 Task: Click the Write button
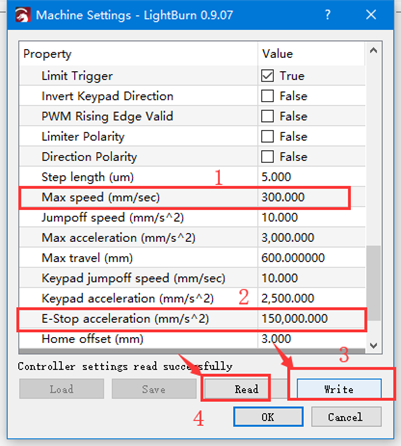(x=339, y=389)
